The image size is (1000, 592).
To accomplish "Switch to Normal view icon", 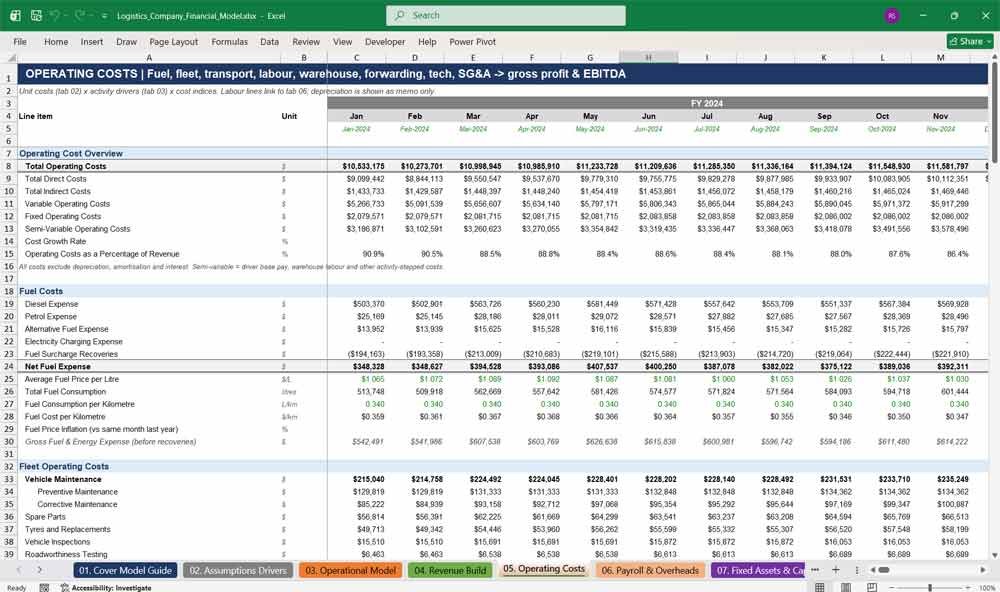I will pos(820,587).
